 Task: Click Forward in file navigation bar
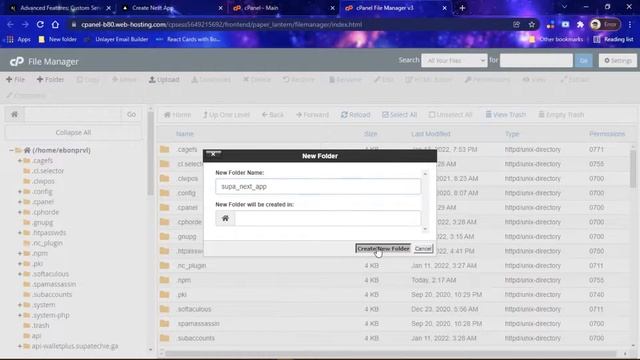point(312,115)
